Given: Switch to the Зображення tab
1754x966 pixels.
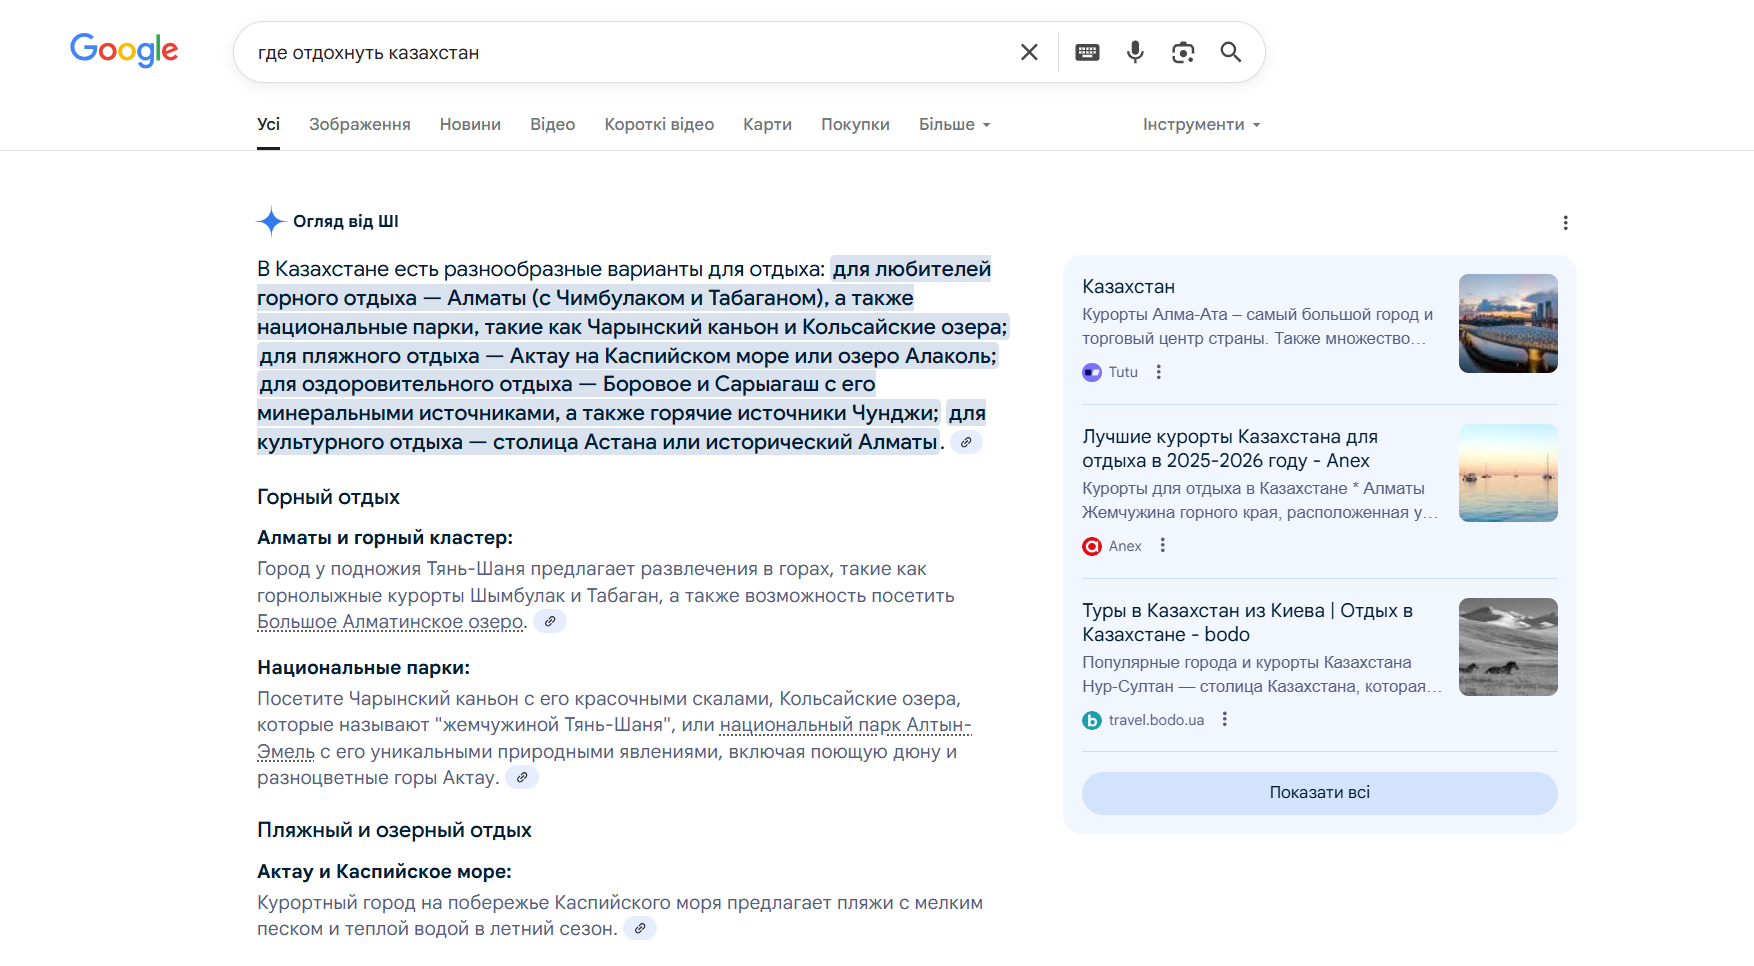Looking at the screenshot, I should tap(359, 125).
